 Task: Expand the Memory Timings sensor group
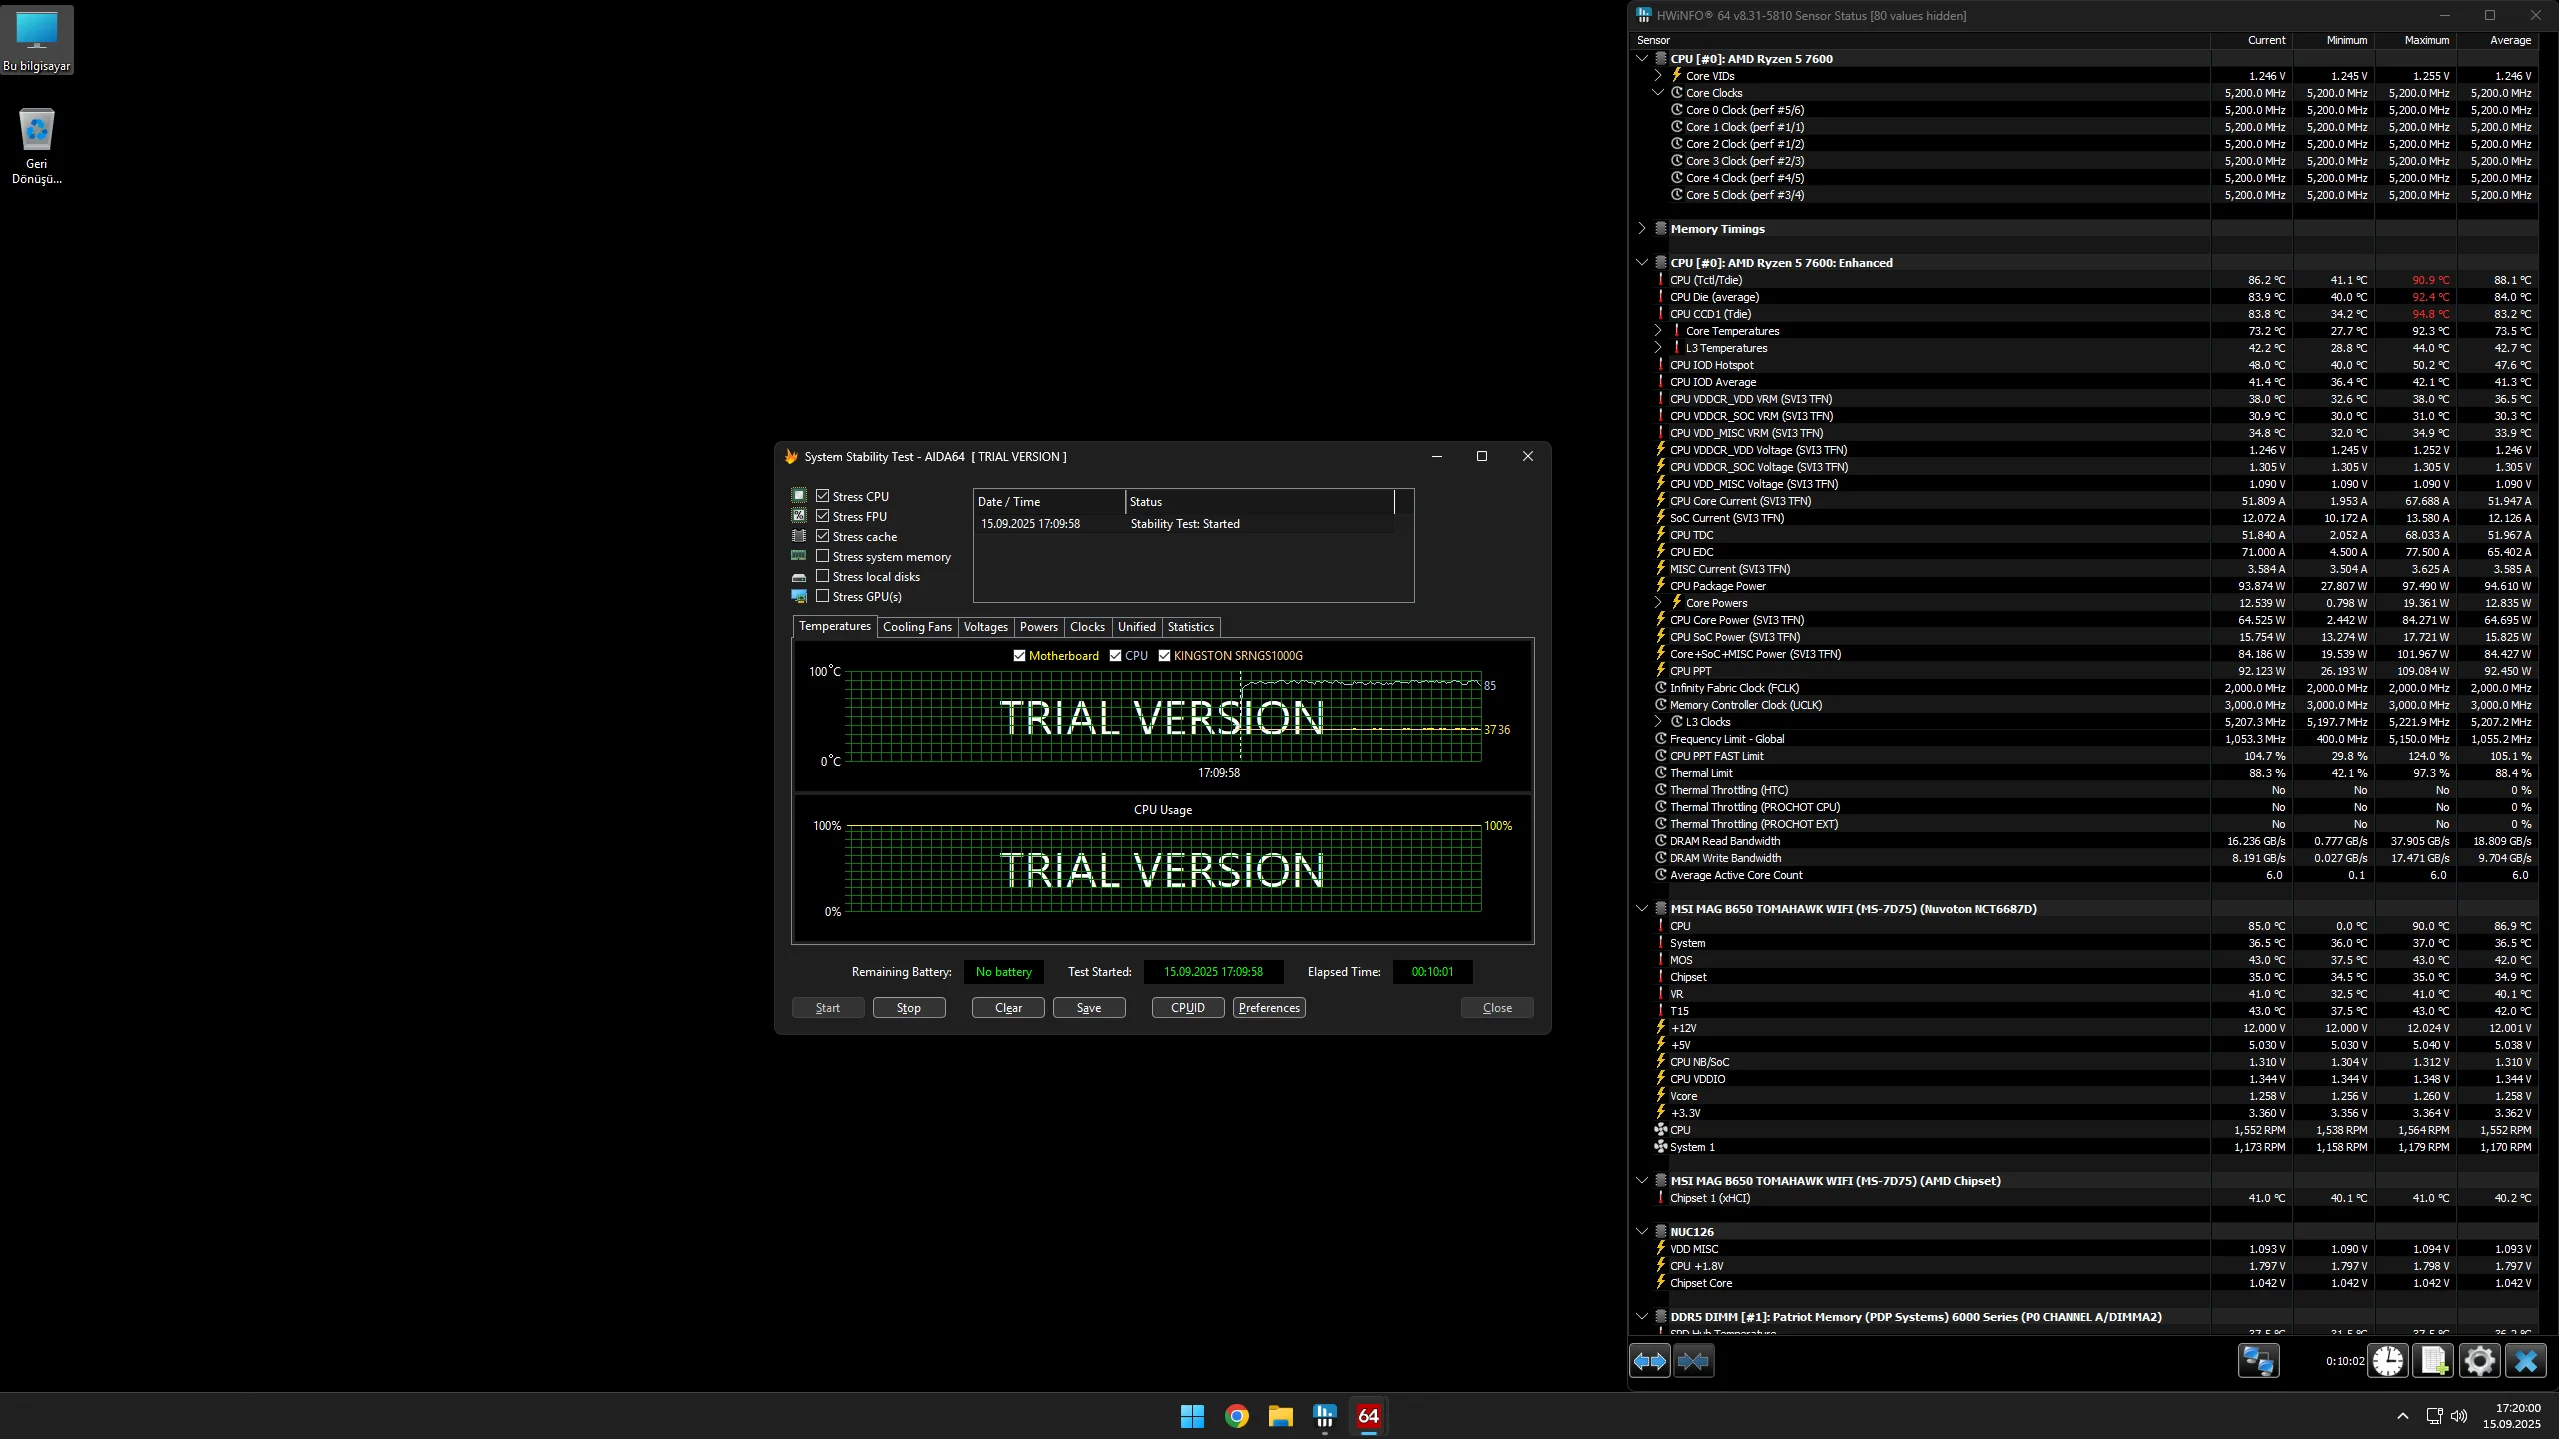pyautogui.click(x=1642, y=229)
